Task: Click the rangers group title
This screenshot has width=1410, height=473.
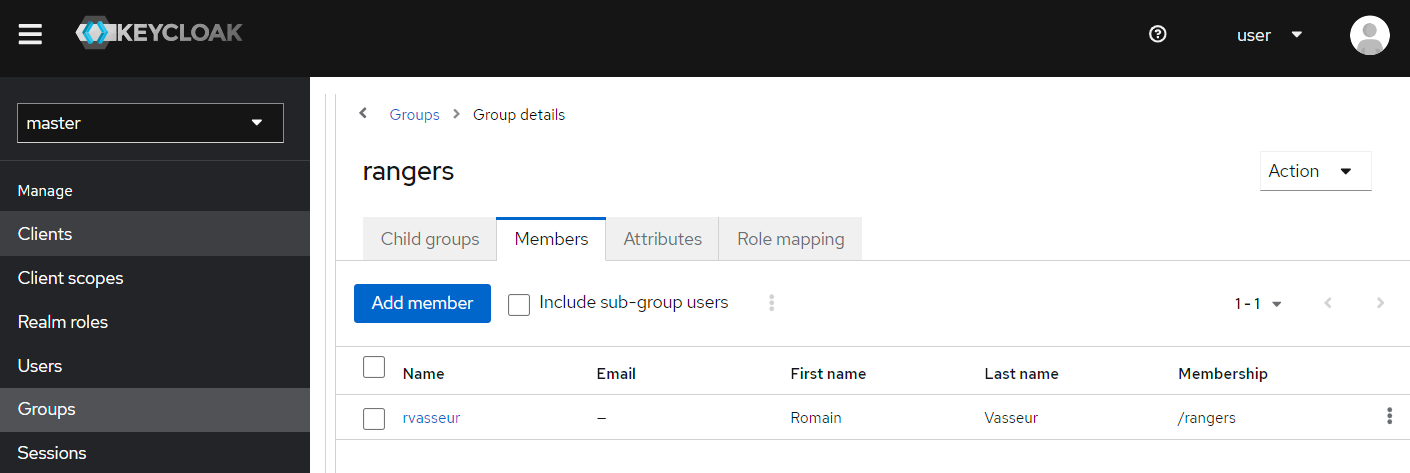Action: [x=408, y=172]
